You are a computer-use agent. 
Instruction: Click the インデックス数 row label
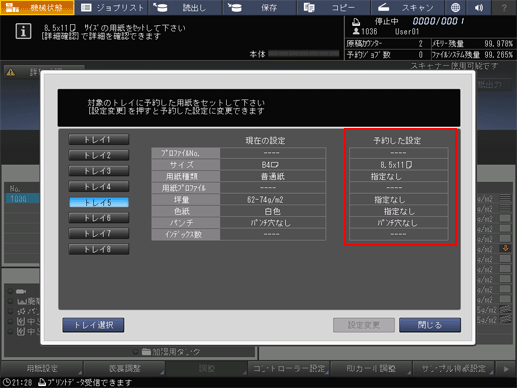coord(186,235)
